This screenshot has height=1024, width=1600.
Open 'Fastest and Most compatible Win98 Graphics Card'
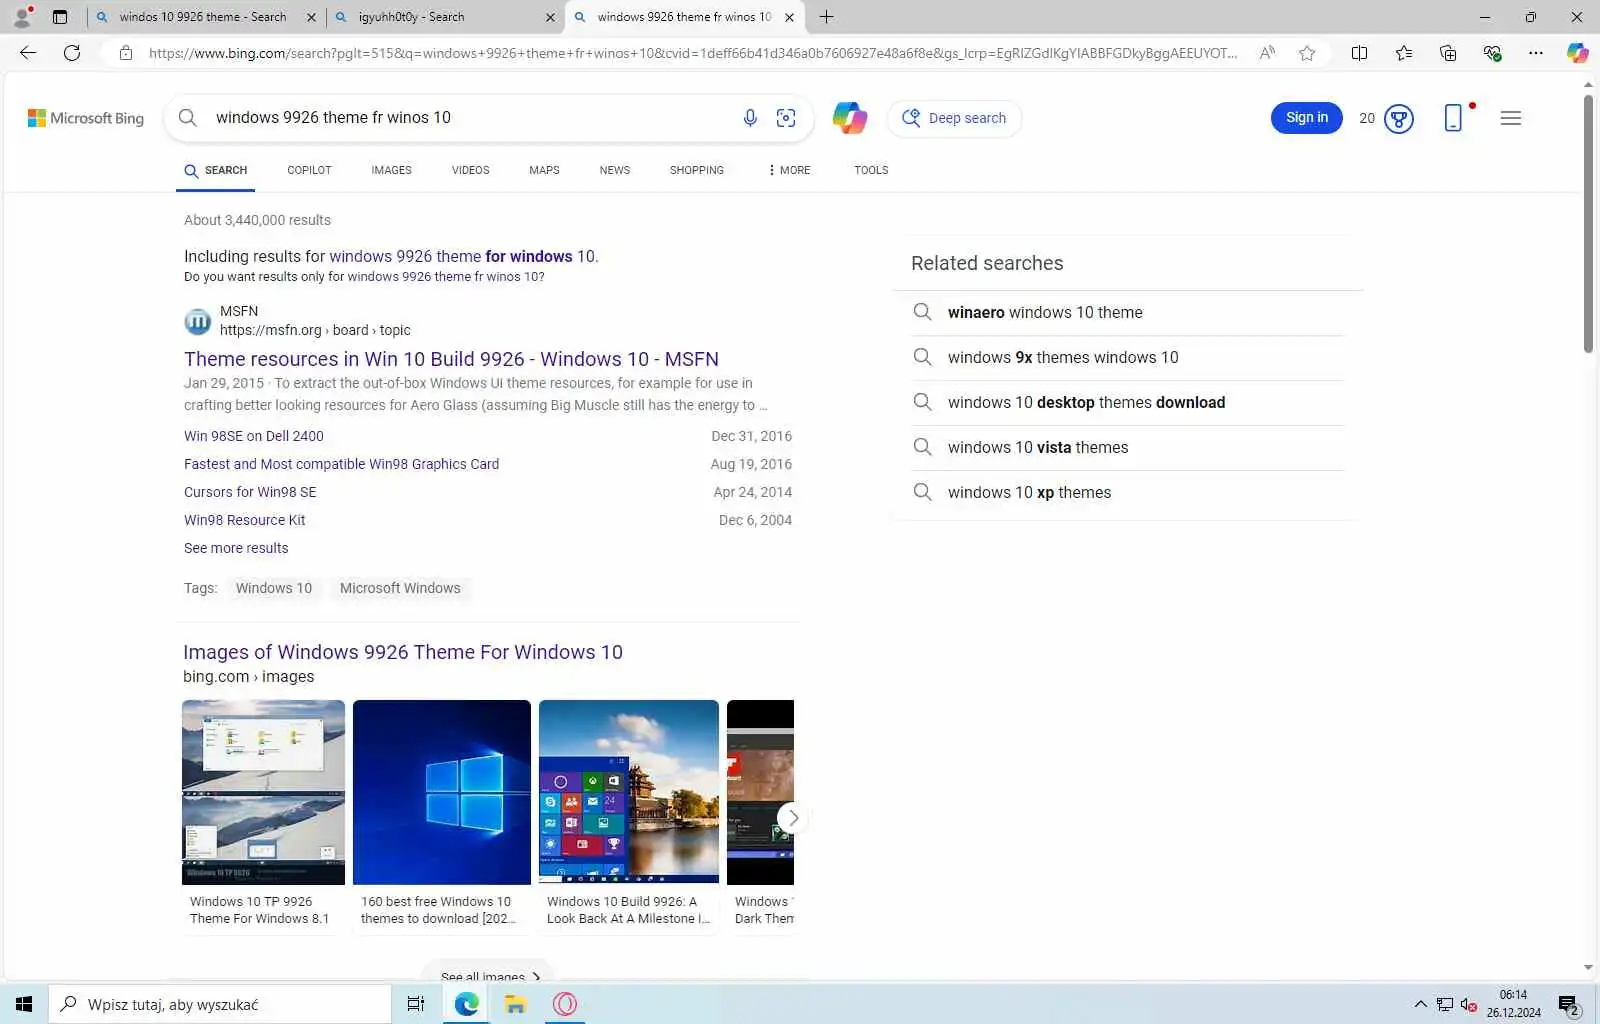[341, 464]
